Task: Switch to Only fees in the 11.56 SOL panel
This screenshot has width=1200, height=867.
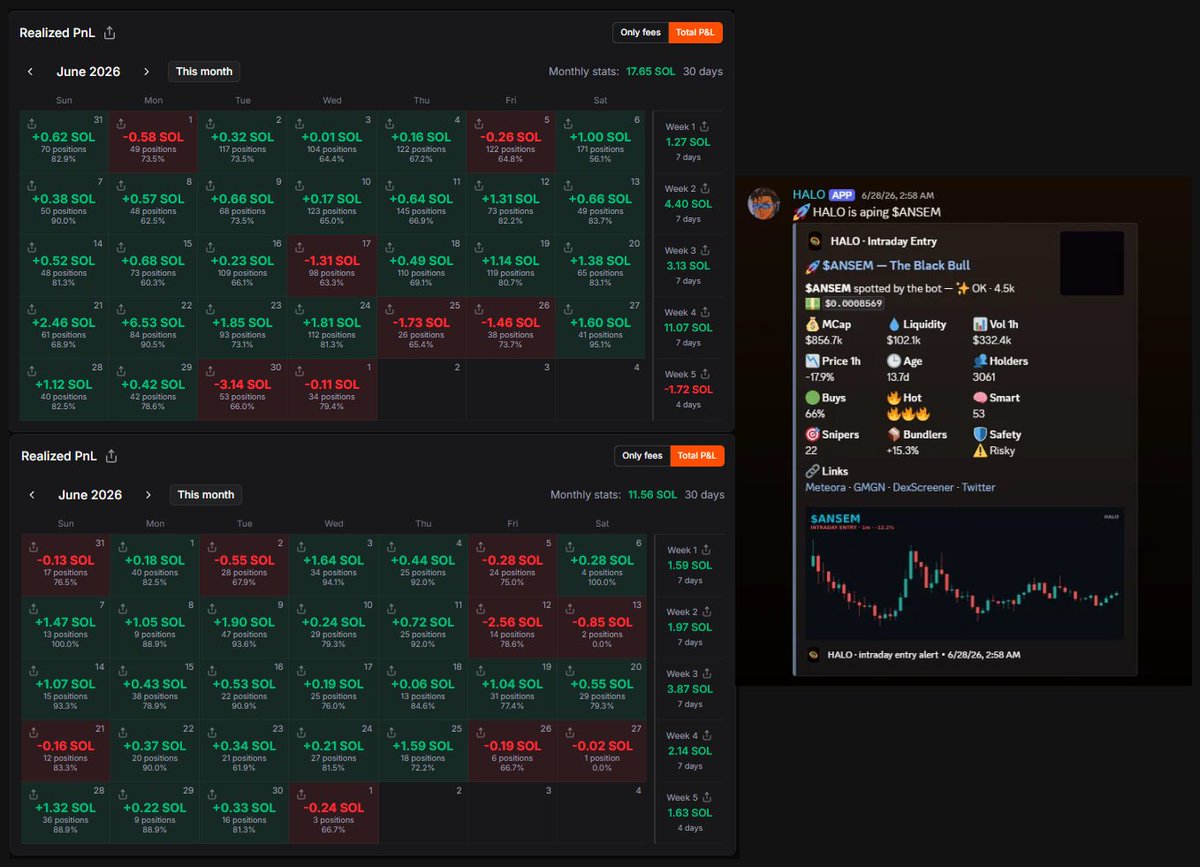Action: tap(642, 456)
